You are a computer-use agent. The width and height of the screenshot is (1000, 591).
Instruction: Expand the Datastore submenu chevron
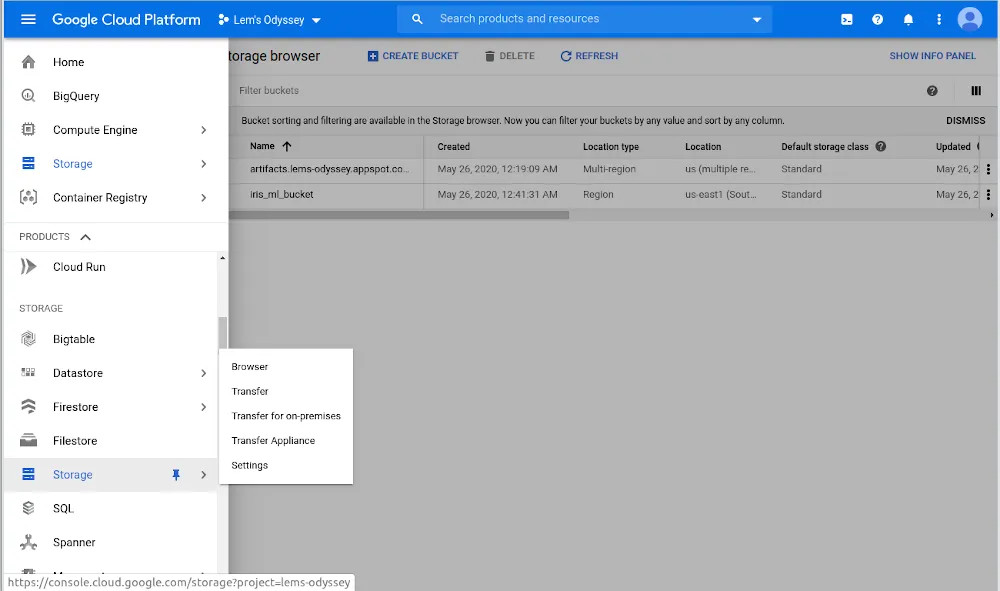[x=203, y=372]
